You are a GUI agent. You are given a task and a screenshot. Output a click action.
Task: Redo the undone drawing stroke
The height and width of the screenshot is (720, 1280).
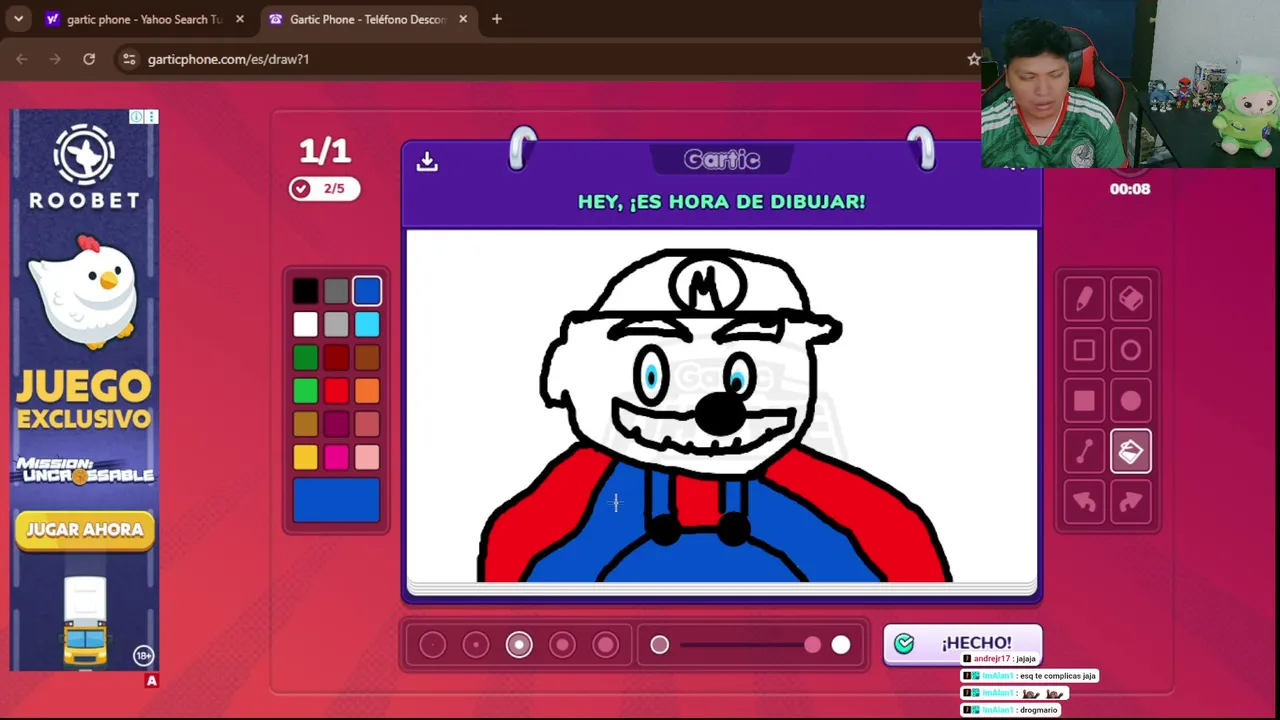pyautogui.click(x=1131, y=502)
